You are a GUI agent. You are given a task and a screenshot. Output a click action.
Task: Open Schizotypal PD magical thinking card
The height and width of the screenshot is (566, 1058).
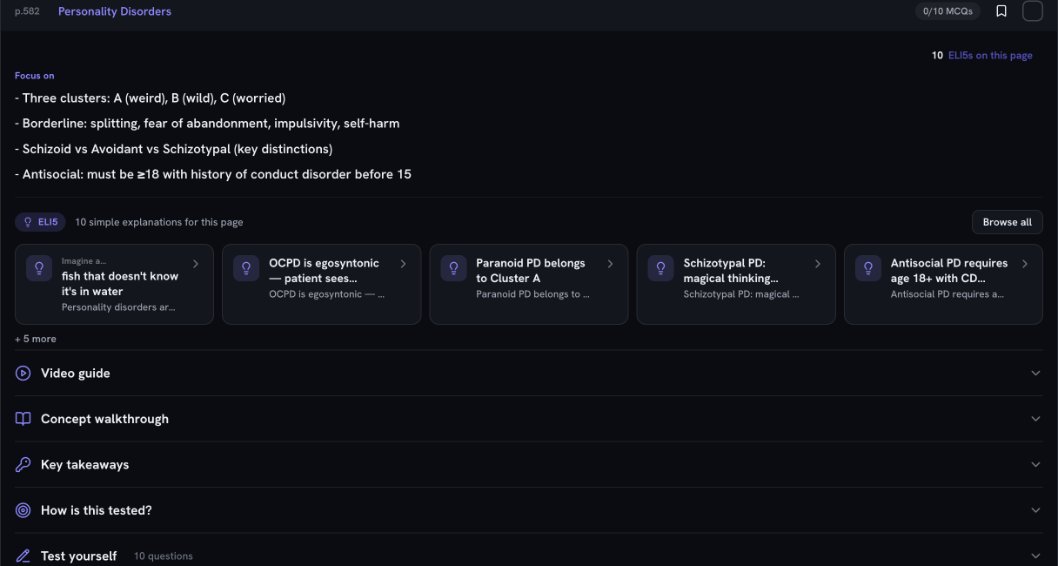(736, 284)
